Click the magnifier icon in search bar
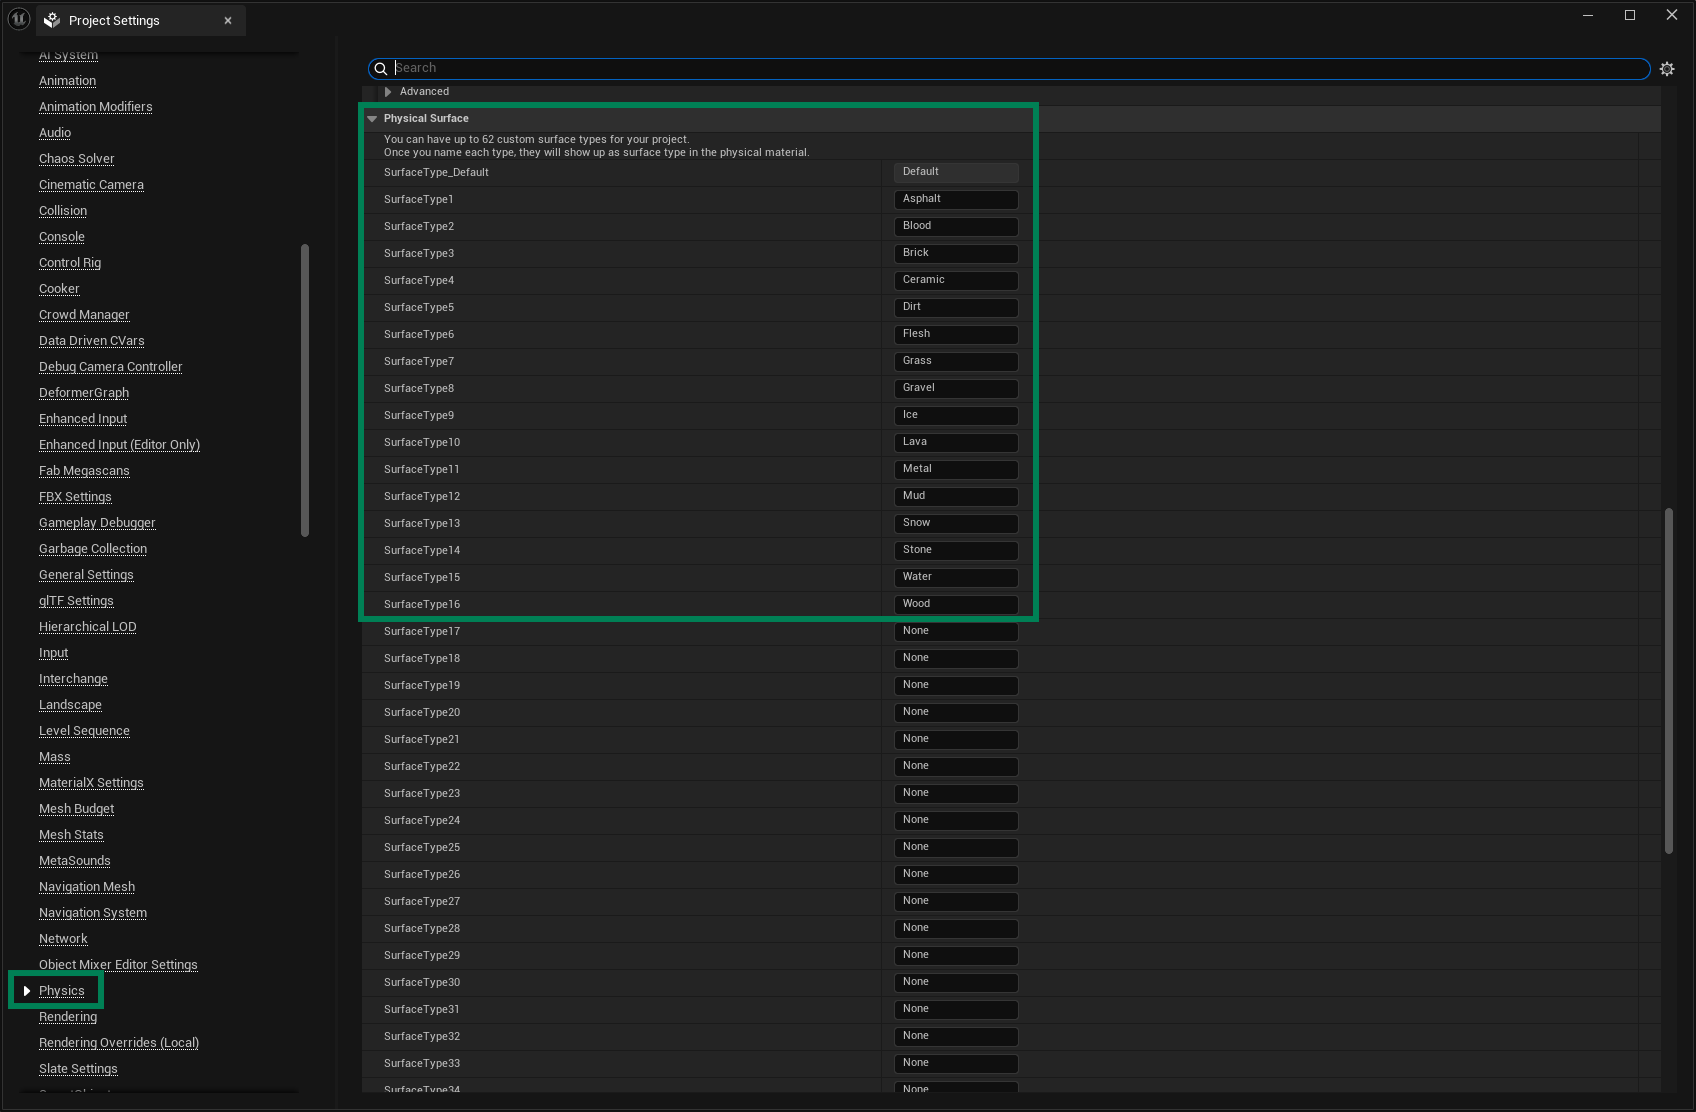 (381, 69)
